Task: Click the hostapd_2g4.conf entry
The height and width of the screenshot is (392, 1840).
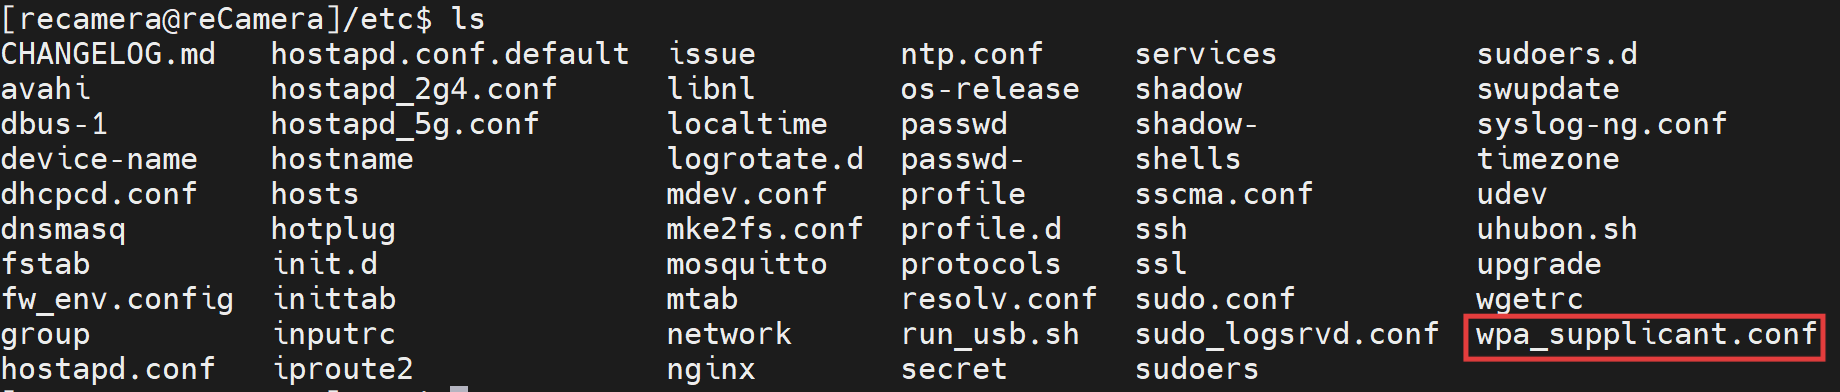Action: 414,90
